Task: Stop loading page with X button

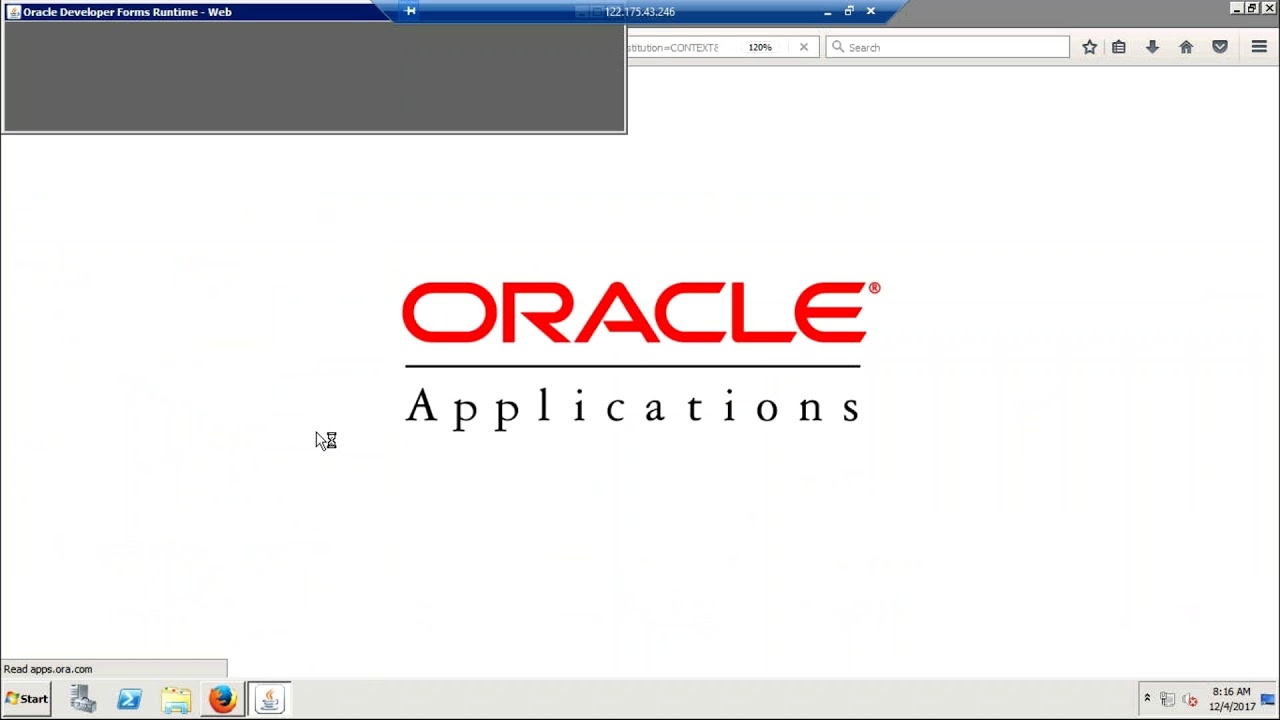Action: tap(803, 47)
